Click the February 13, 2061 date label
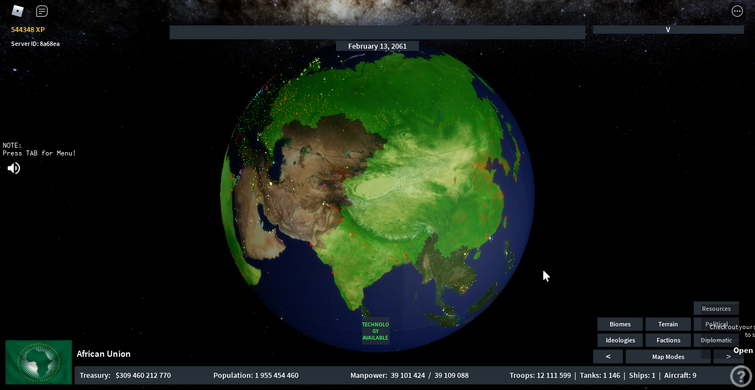Viewport: 755px width, 390px height. coord(377,46)
